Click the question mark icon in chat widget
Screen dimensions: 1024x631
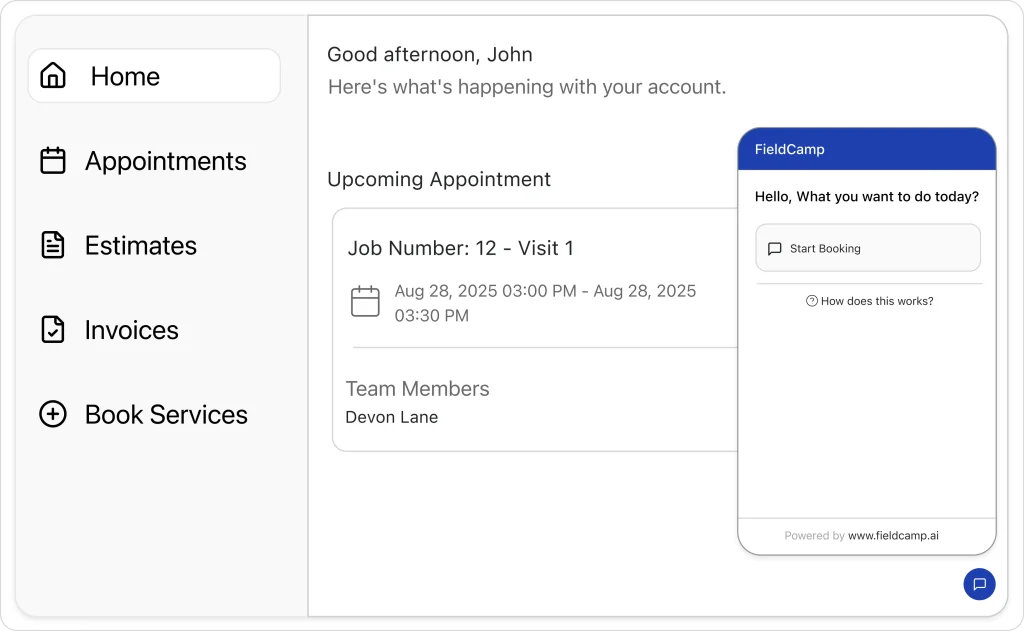(x=812, y=301)
